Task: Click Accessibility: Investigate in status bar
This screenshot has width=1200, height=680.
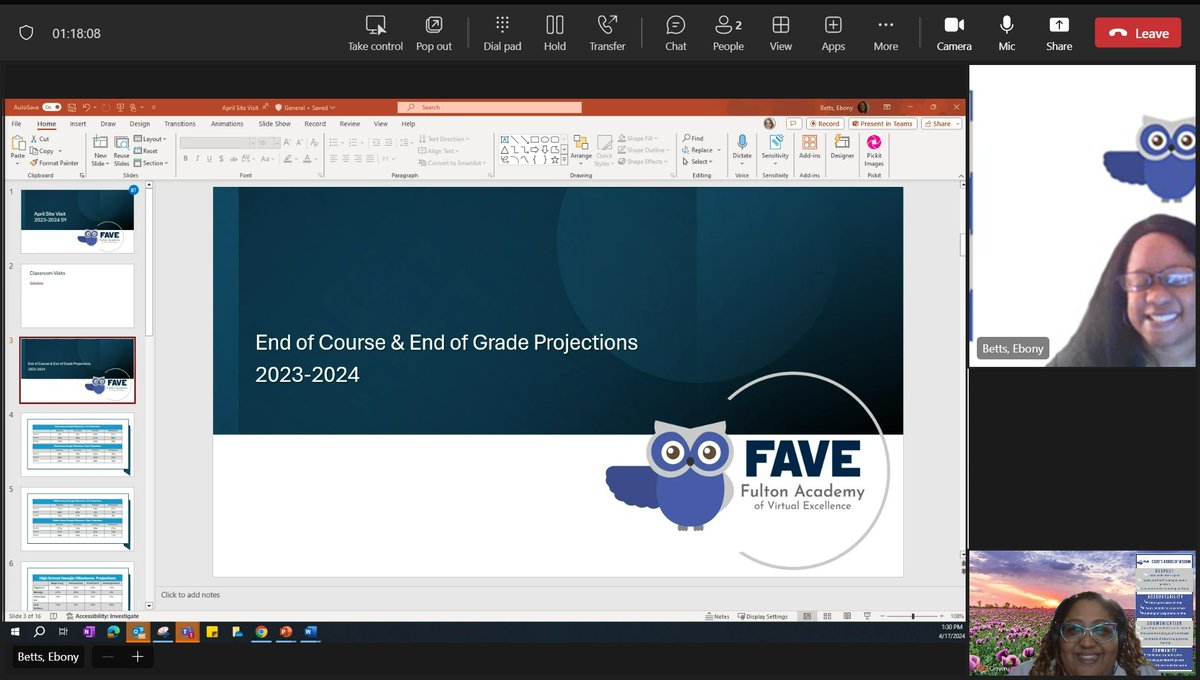Action: coord(102,616)
